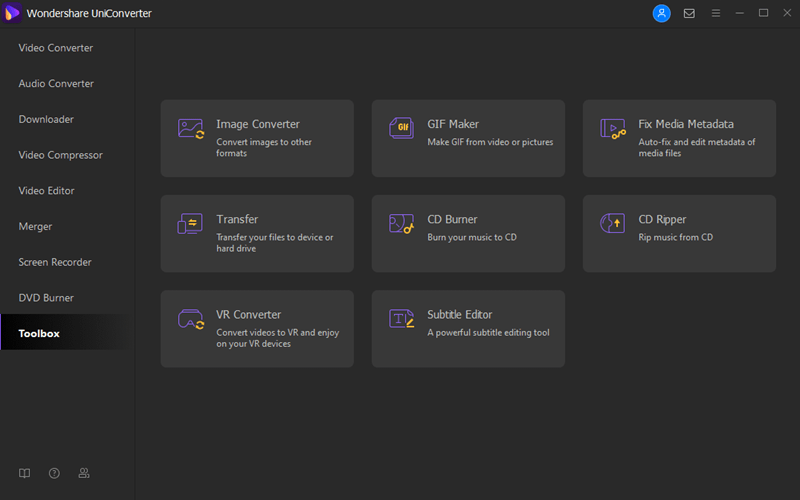
Task: Click the help question mark icon
Action: [x=54, y=473]
